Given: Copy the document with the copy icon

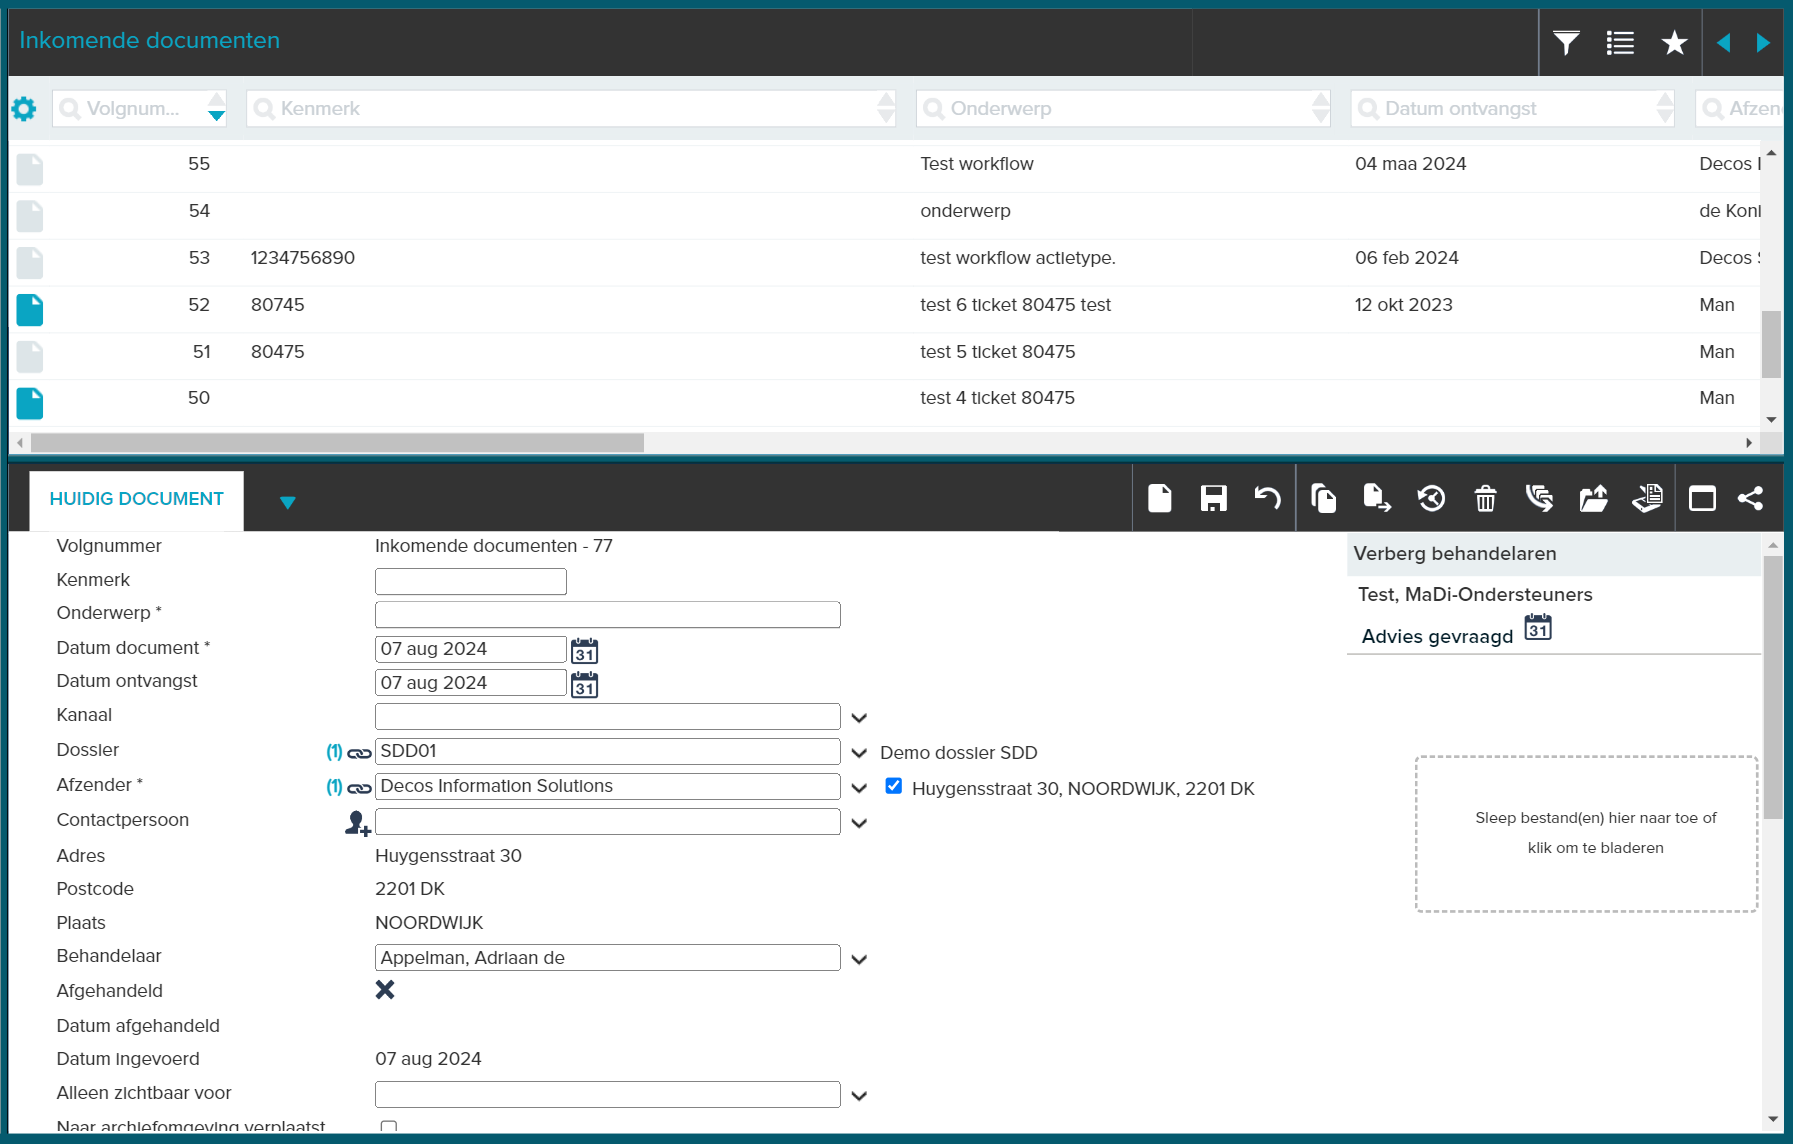Looking at the screenshot, I should click(x=1323, y=498).
